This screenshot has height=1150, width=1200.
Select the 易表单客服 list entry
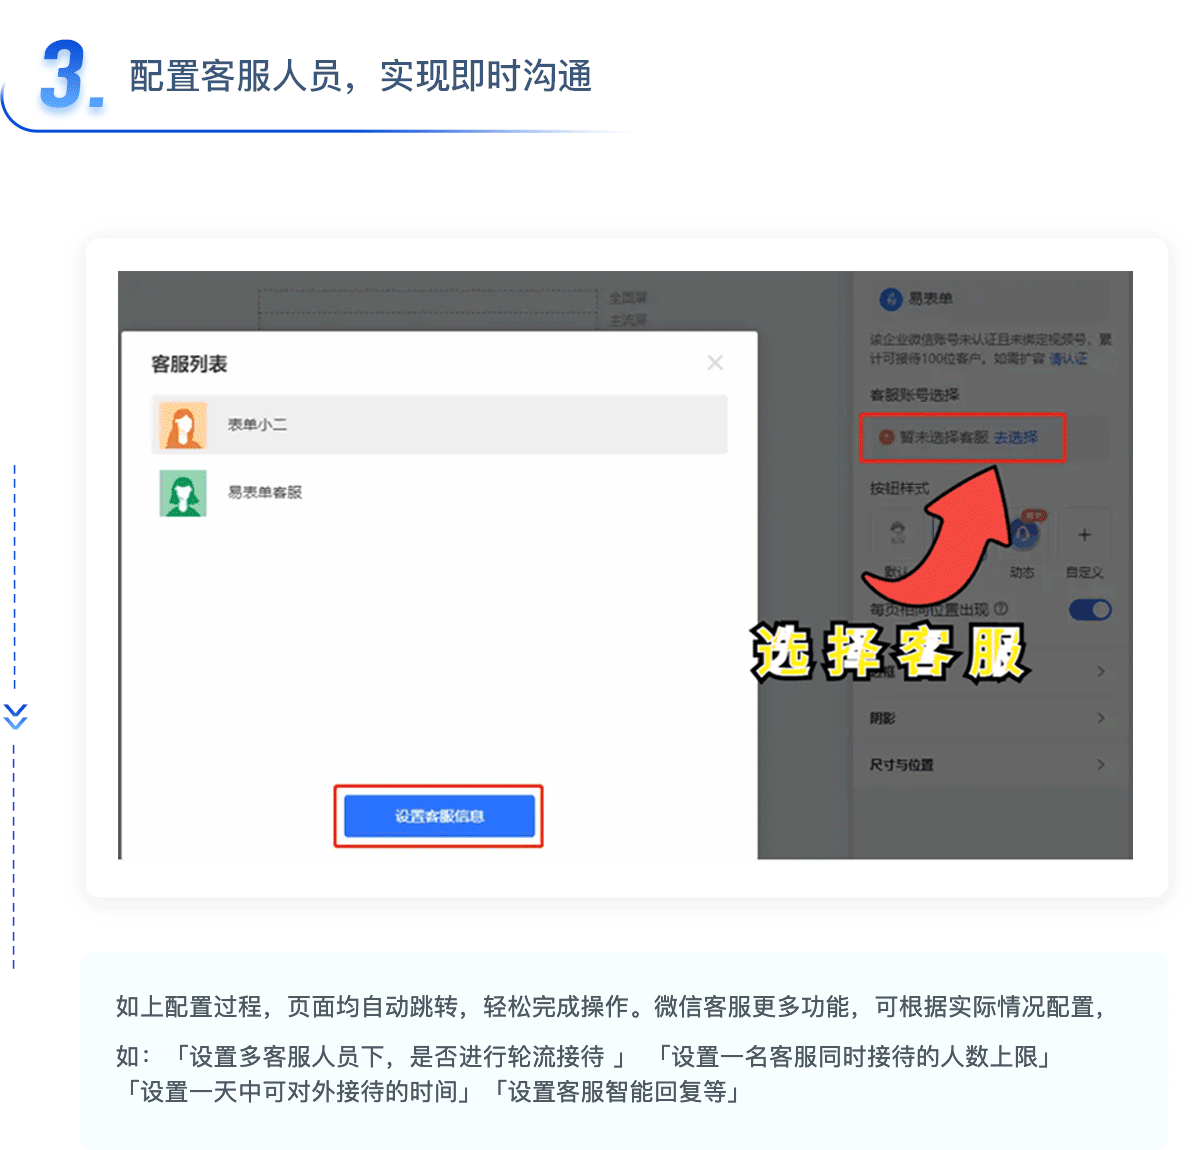click(439, 493)
